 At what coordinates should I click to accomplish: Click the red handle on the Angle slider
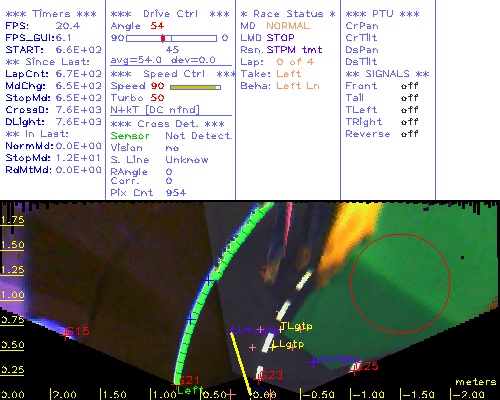pos(163,38)
